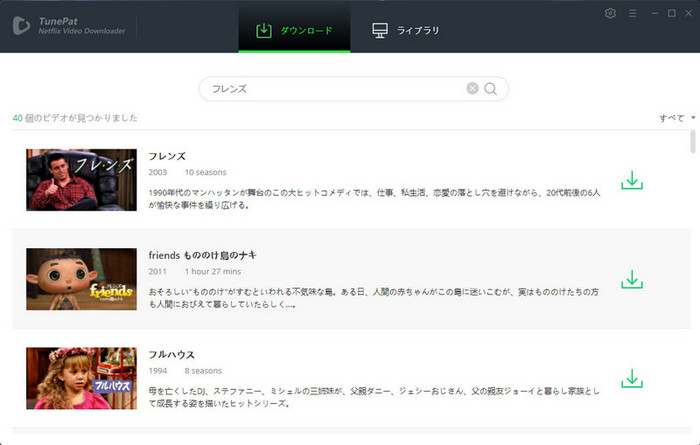Download the フルハウス series
Viewport: 700px width, 445px height.
tap(632, 378)
